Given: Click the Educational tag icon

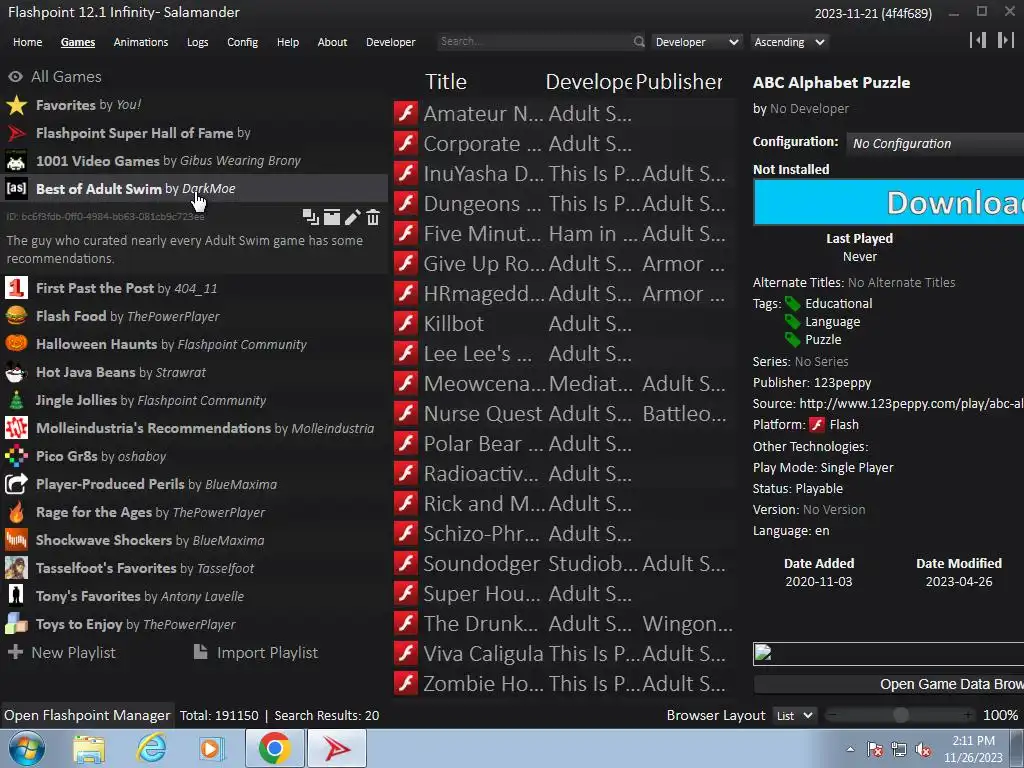Looking at the screenshot, I should [x=793, y=304].
